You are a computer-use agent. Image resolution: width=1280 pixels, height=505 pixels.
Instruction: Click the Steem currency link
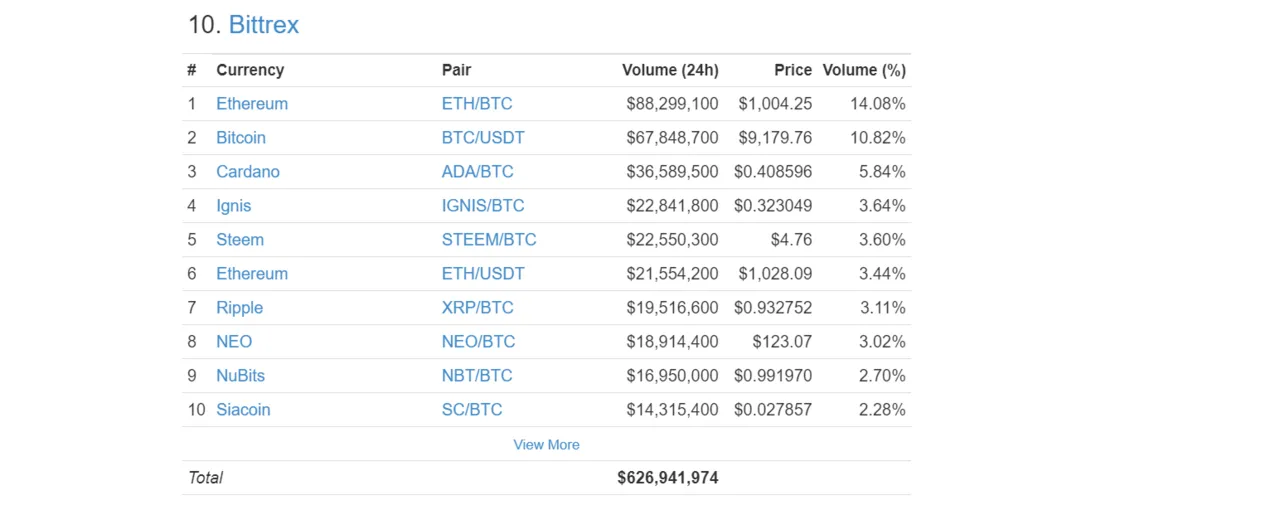point(240,240)
